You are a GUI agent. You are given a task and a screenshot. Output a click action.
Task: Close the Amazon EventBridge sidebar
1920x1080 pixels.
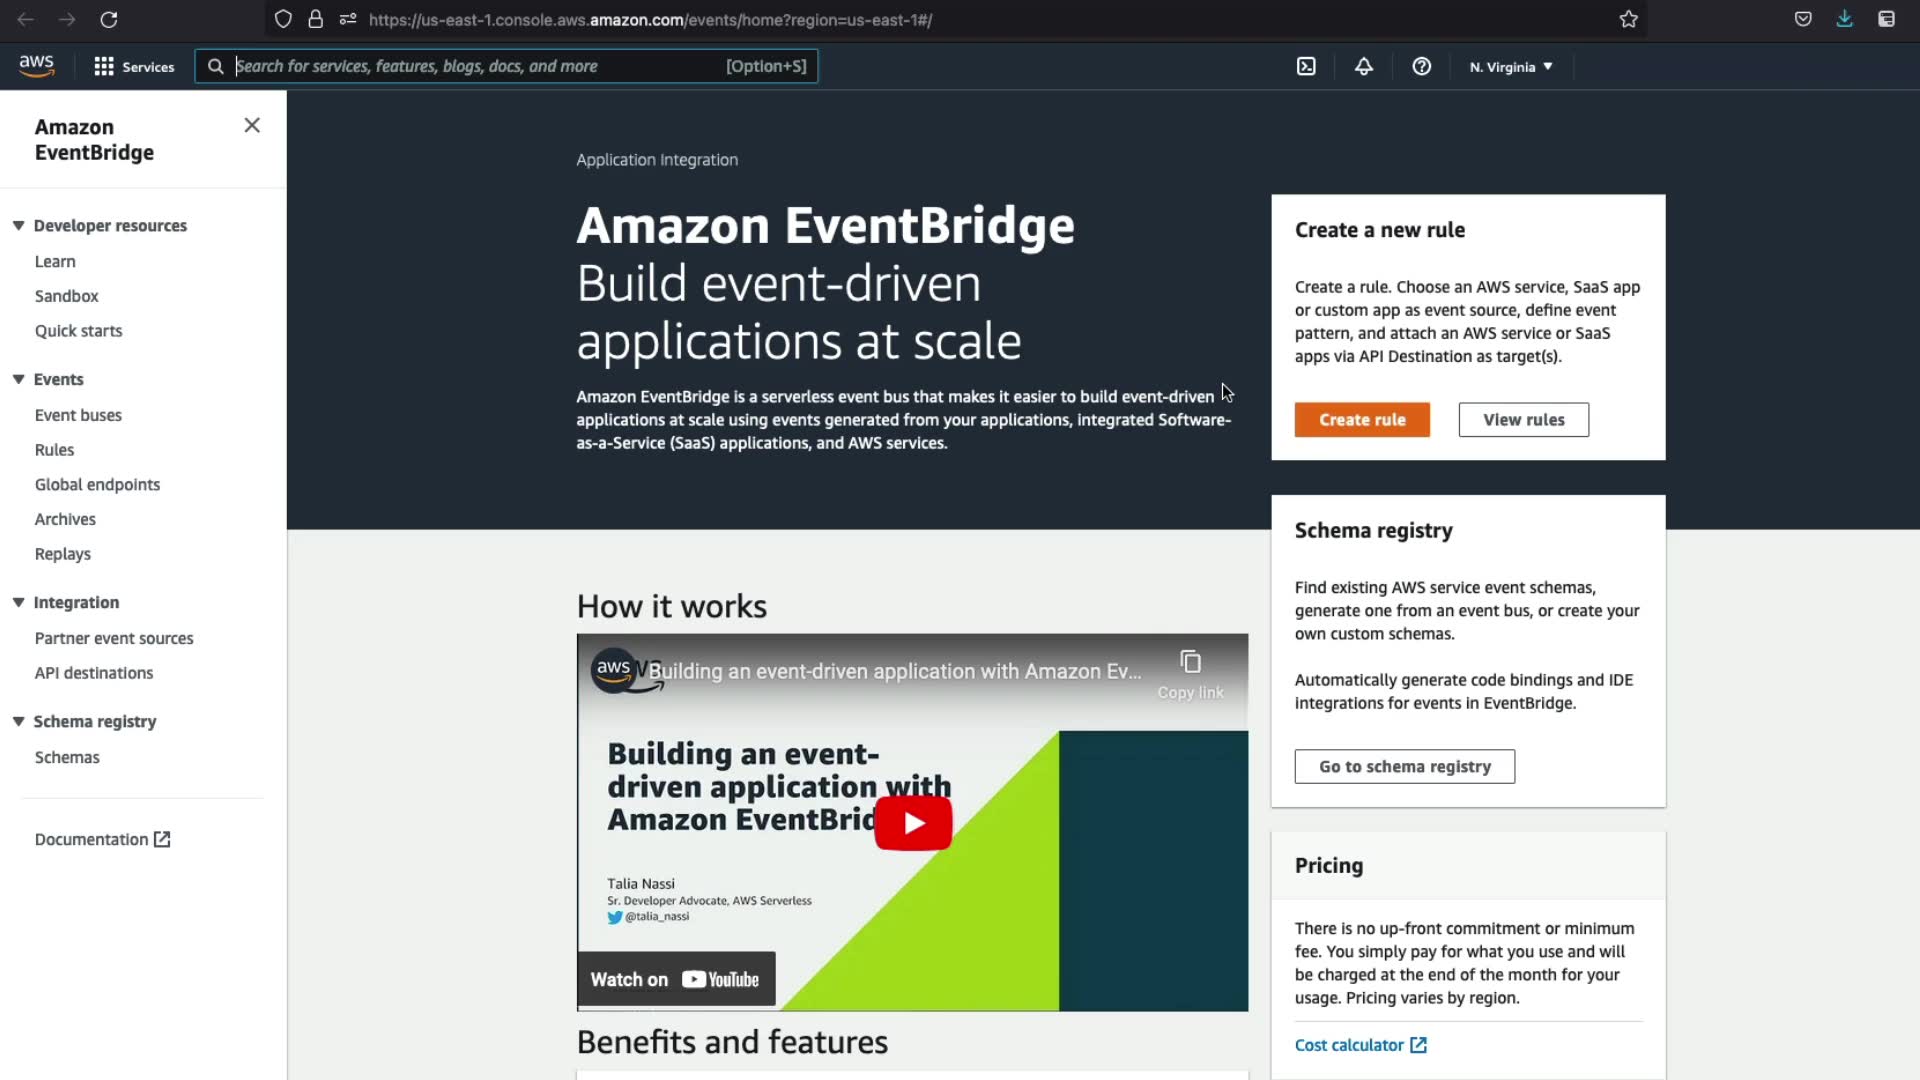tap(252, 125)
